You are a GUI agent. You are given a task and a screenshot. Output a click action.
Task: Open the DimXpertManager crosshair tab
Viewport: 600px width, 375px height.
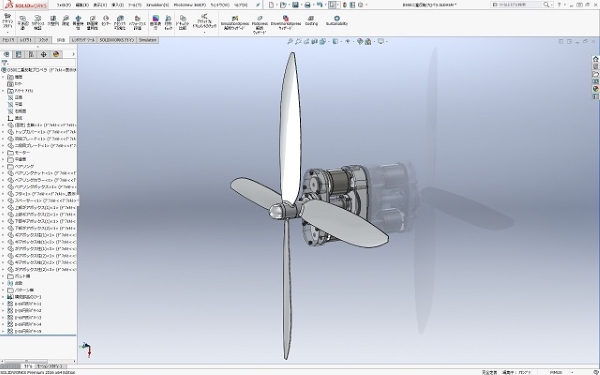[44, 54]
